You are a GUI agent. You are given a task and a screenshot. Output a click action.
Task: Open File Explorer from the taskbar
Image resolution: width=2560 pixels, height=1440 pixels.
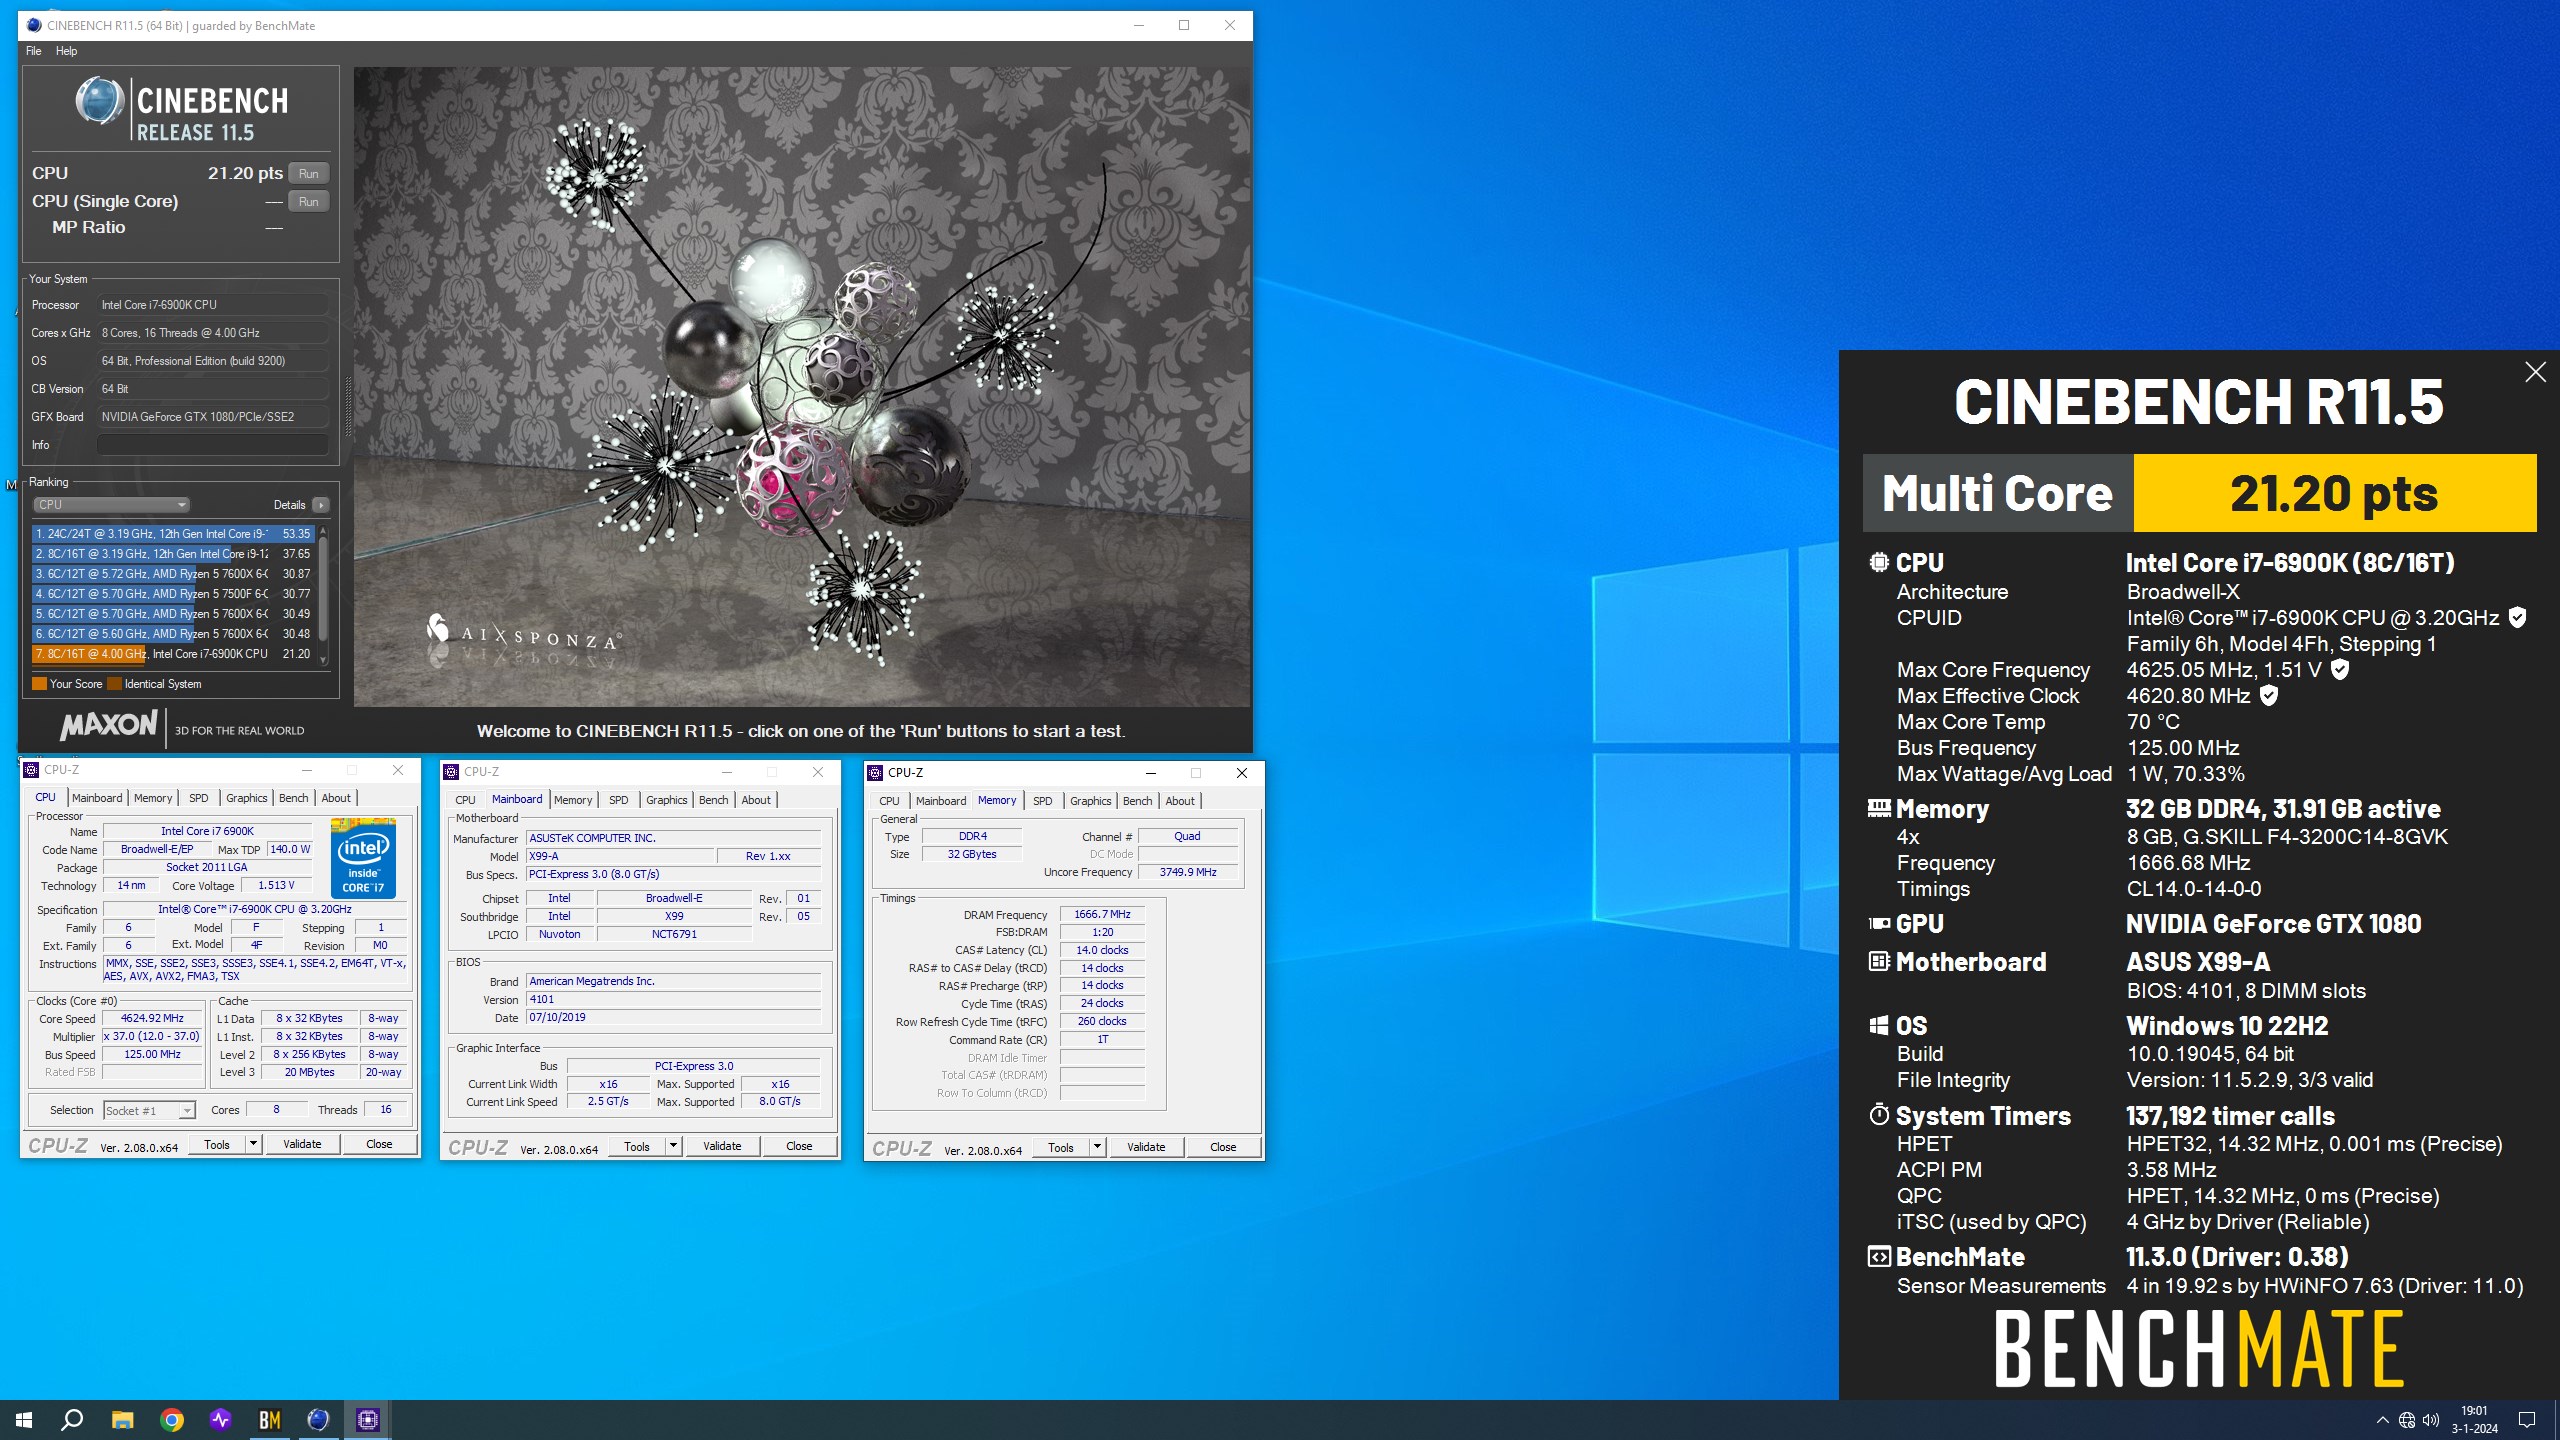point(122,1419)
